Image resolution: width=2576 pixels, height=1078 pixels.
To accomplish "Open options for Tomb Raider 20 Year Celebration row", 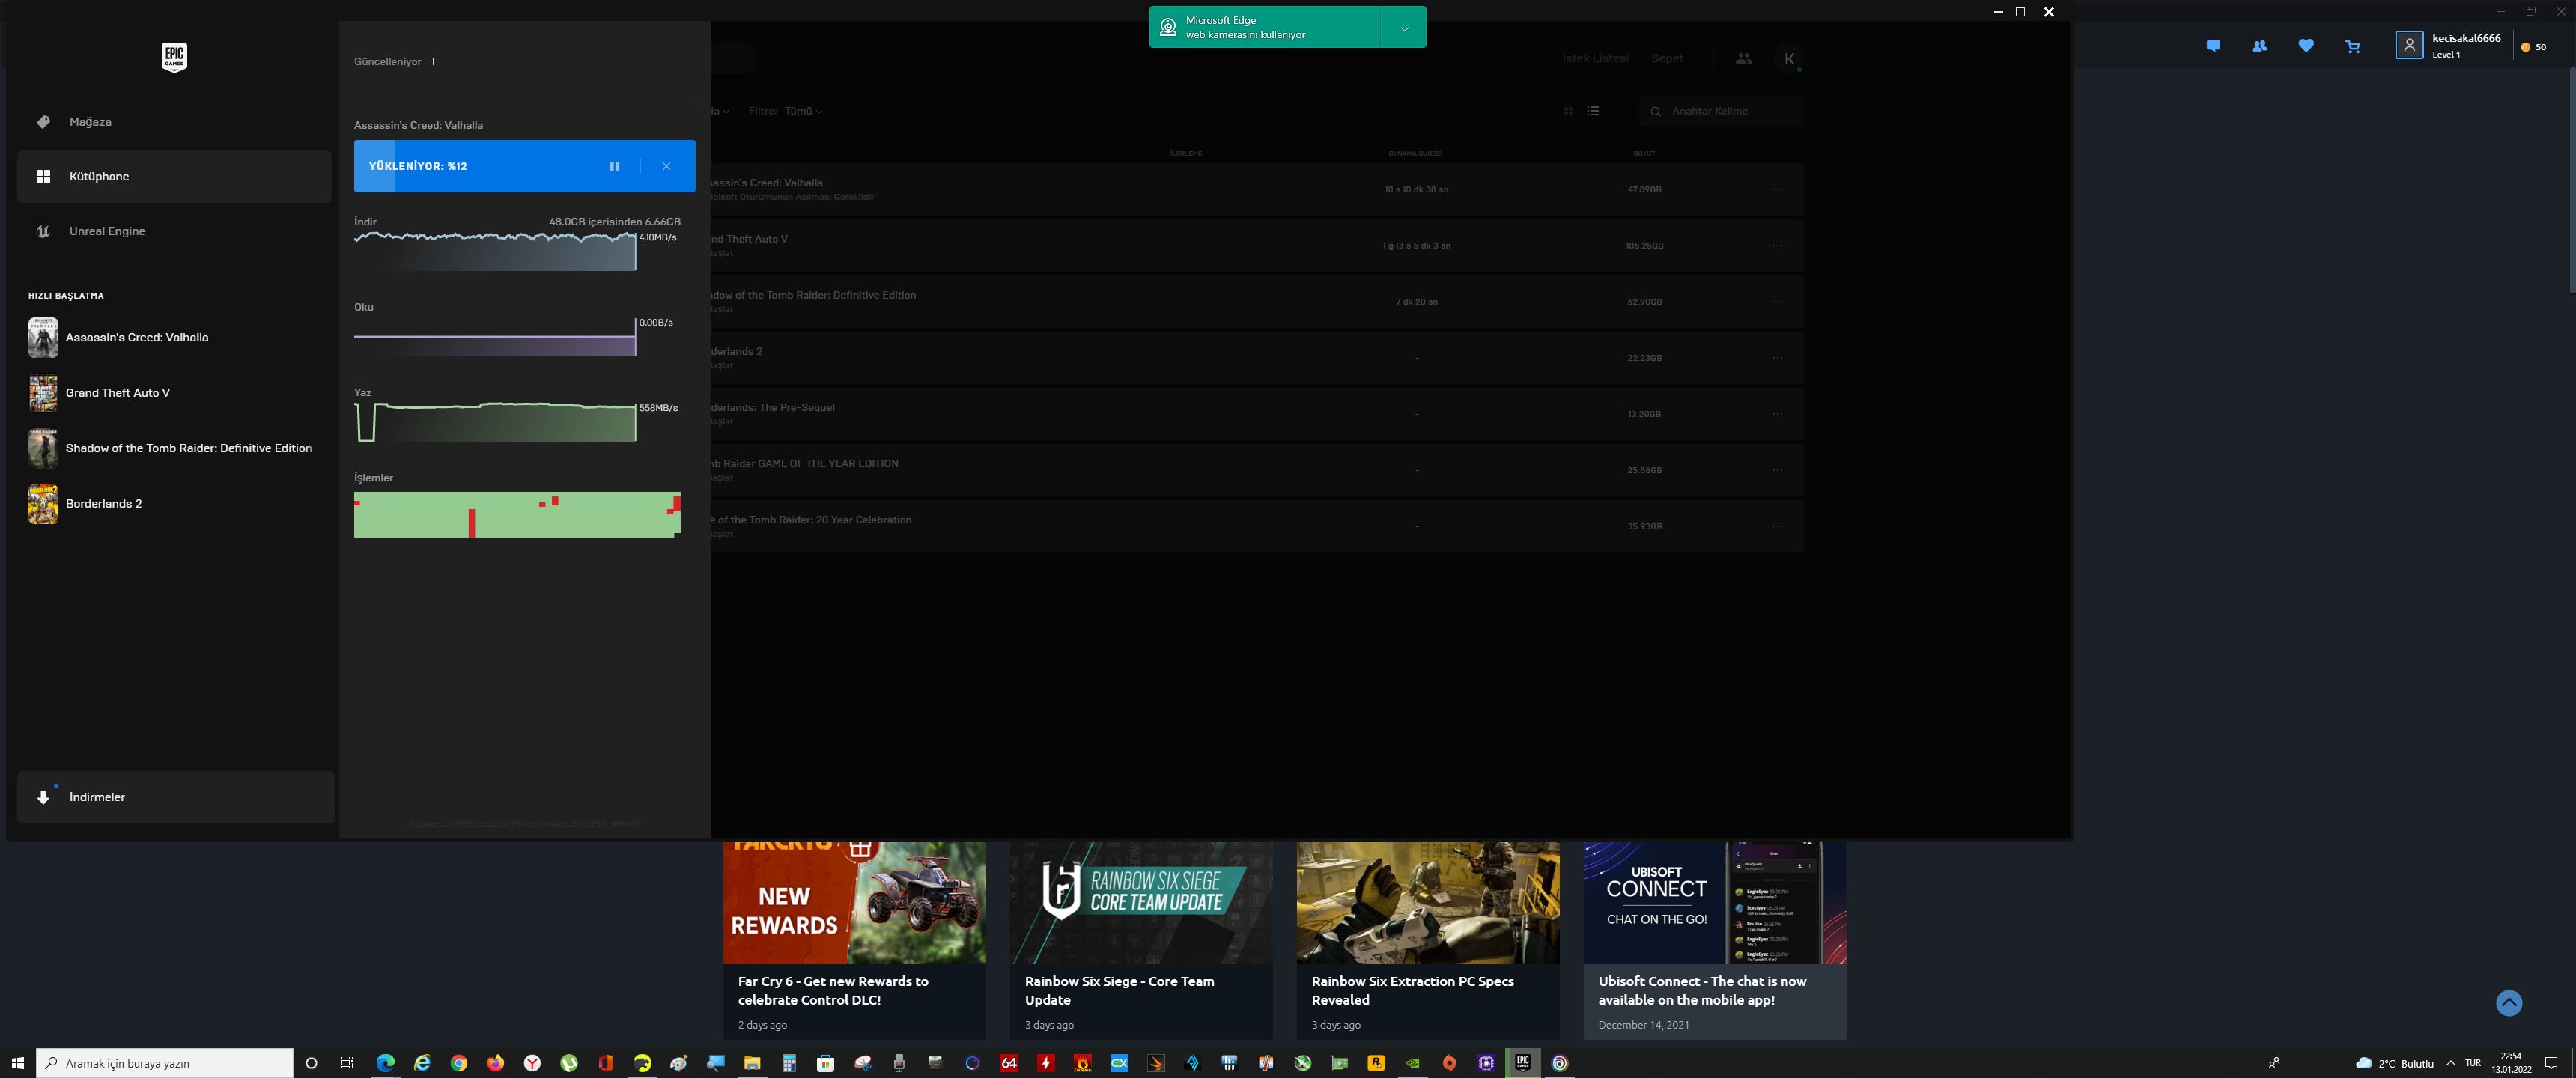I will coord(1777,526).
